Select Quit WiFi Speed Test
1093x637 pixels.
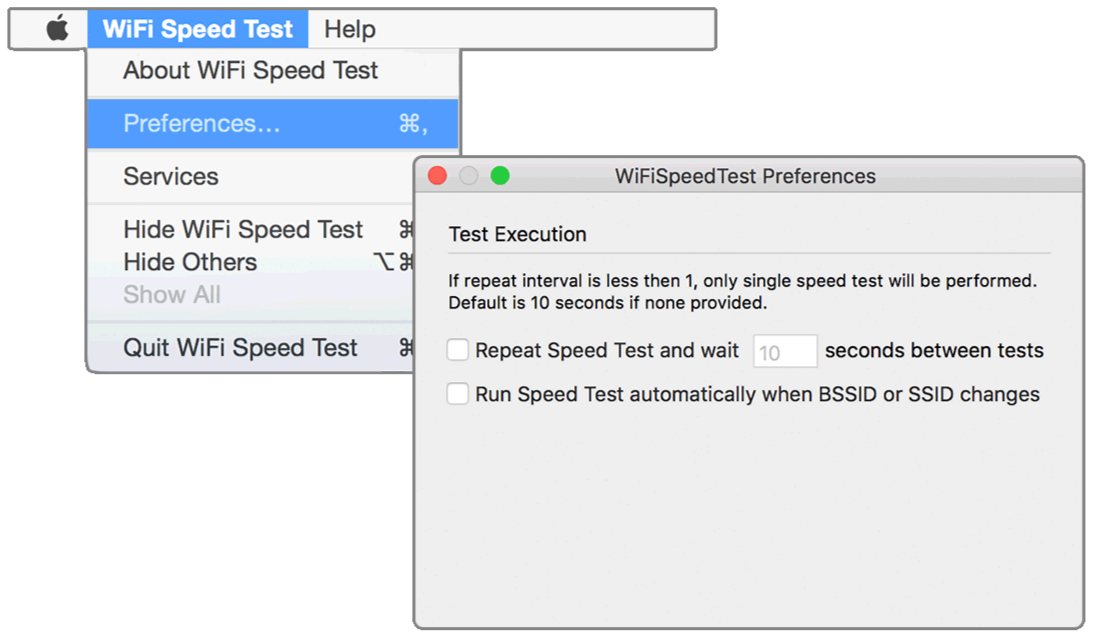click(x=240, y=348)
